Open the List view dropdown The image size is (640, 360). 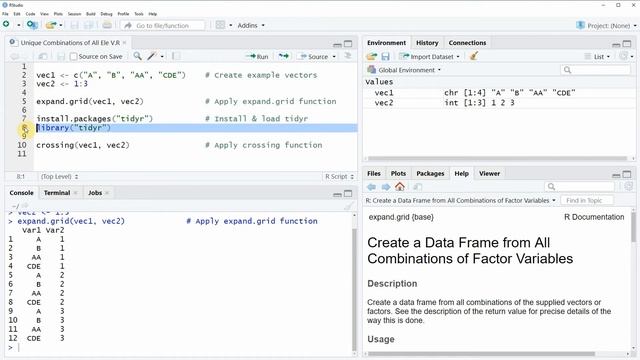[597, 56]
